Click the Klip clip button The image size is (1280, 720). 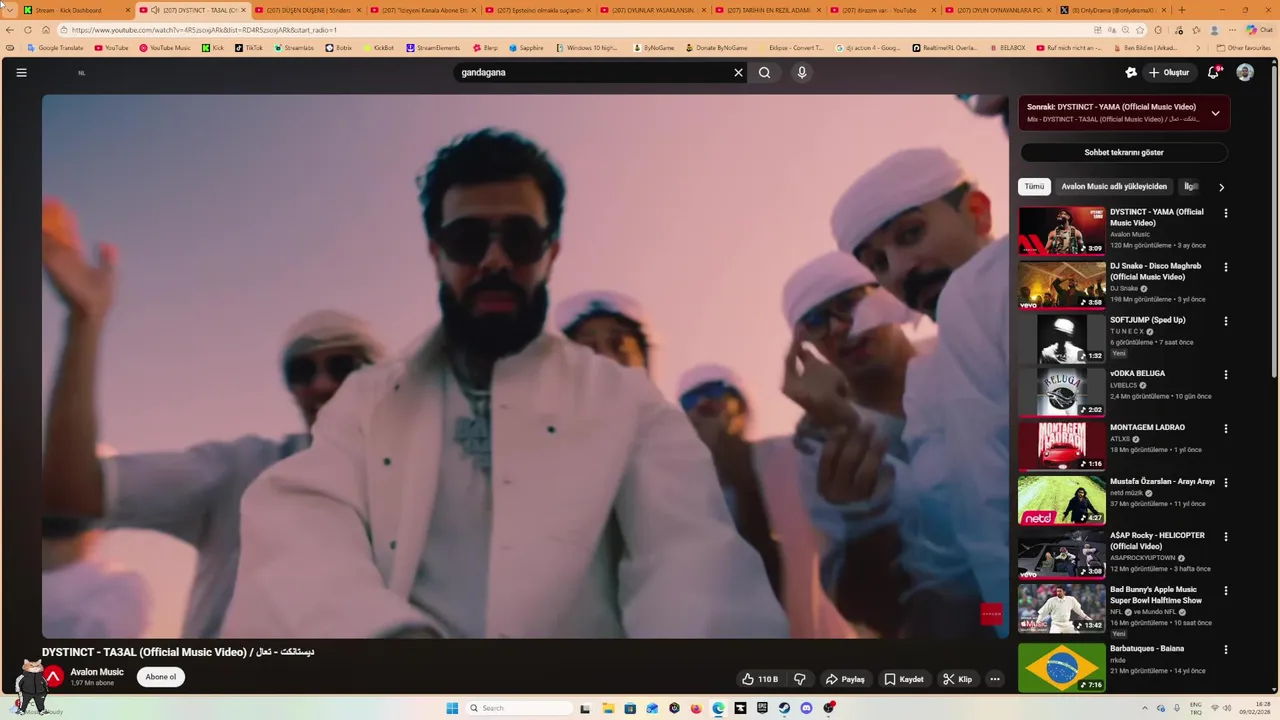point(957,679)
